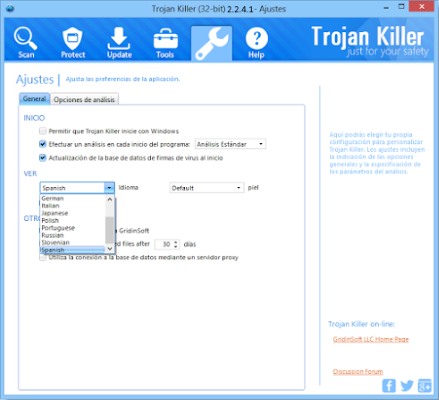Collapse the Spanish language dropdown arrow
This screenshot has width=439, height=400.
pos(109,188)
